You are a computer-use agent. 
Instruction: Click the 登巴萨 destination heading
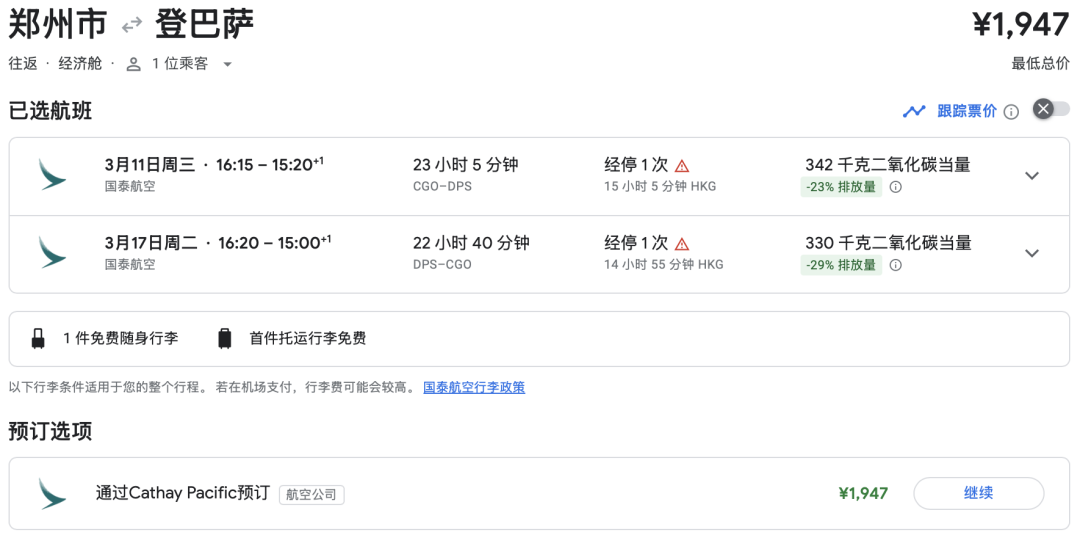(205, 25)
